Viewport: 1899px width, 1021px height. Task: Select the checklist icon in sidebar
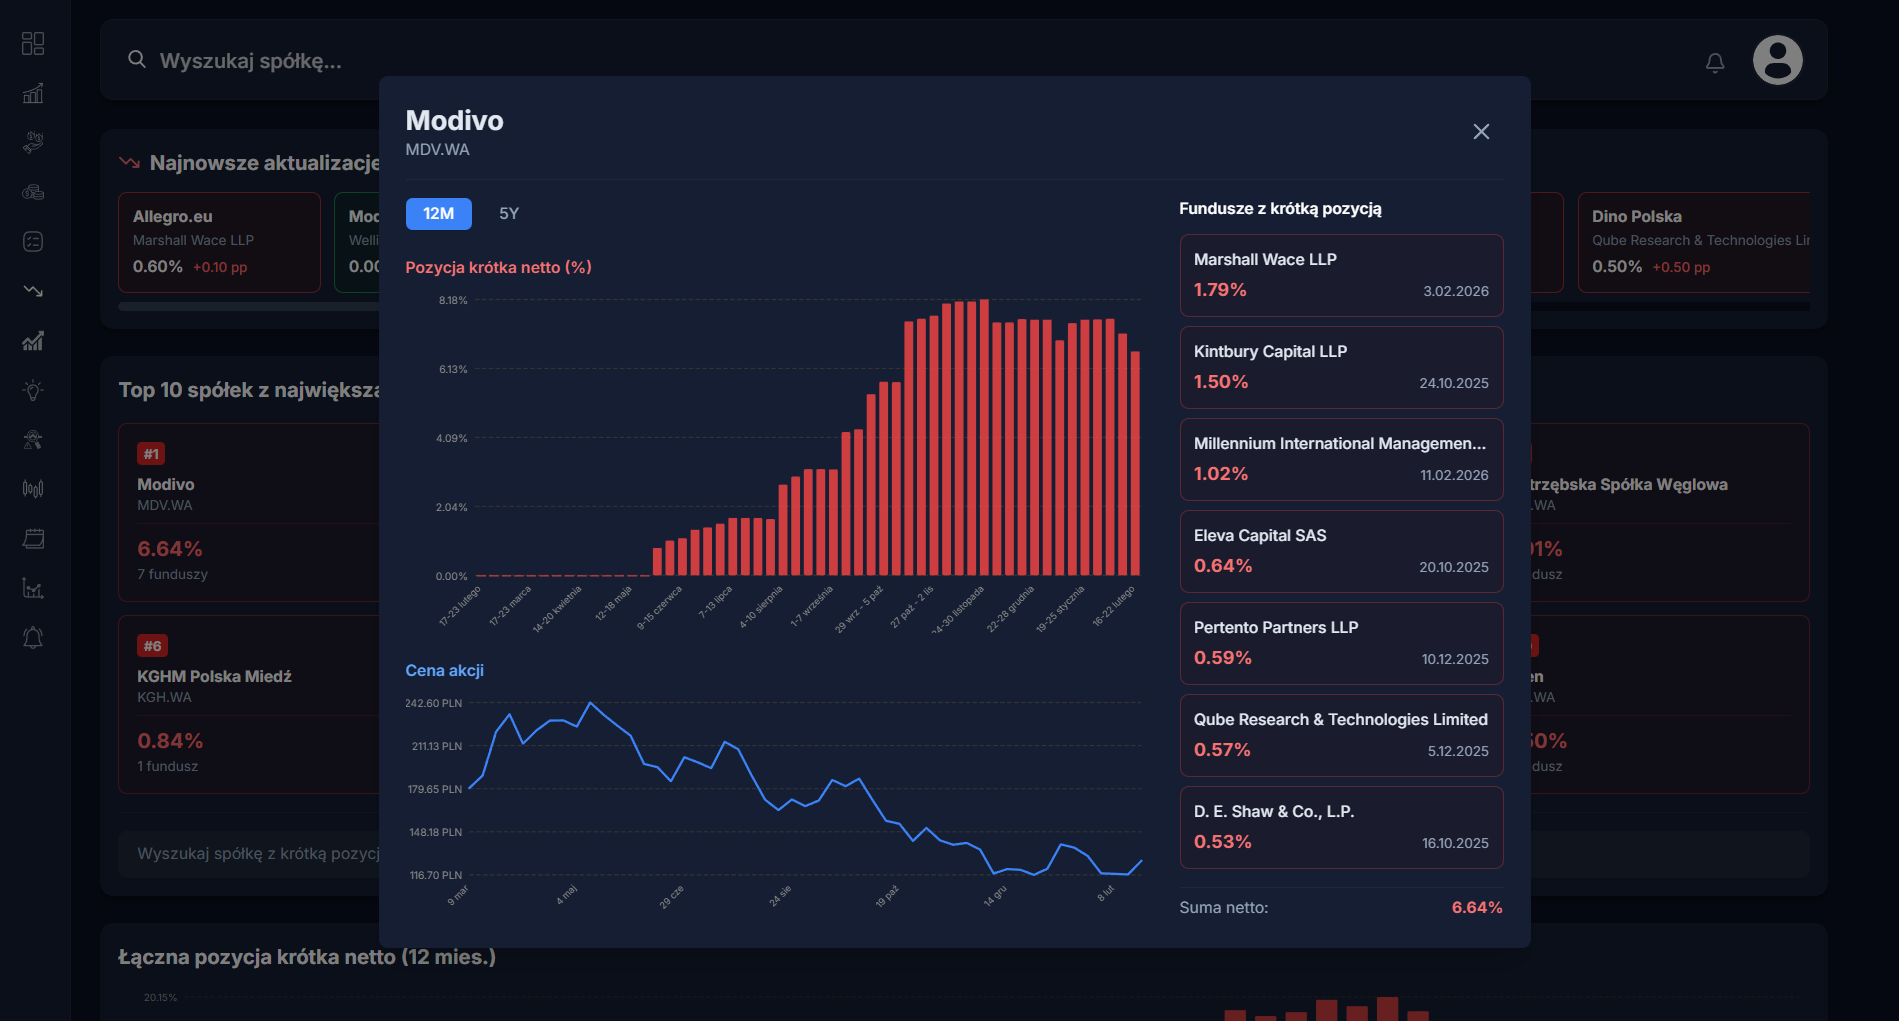click(x=33, y=241)
